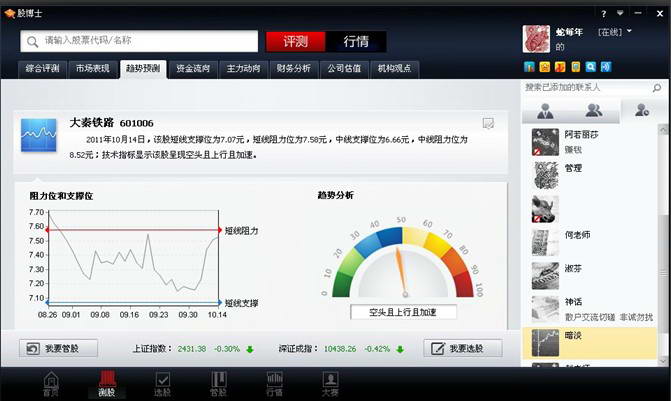Switch to the 综合评测 tab

pos(42,69)
